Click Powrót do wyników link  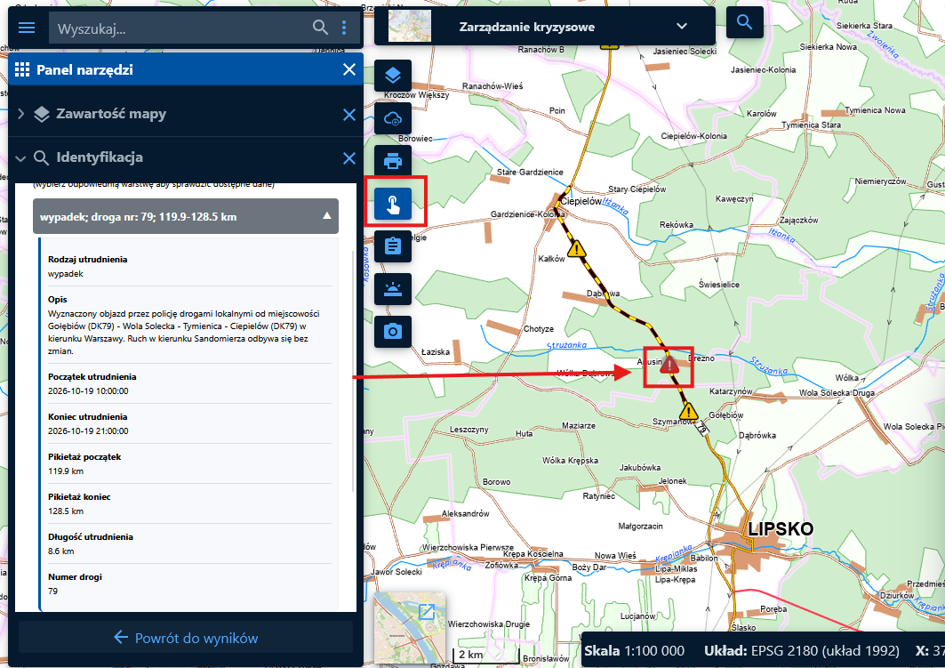[x=186, y=638]
